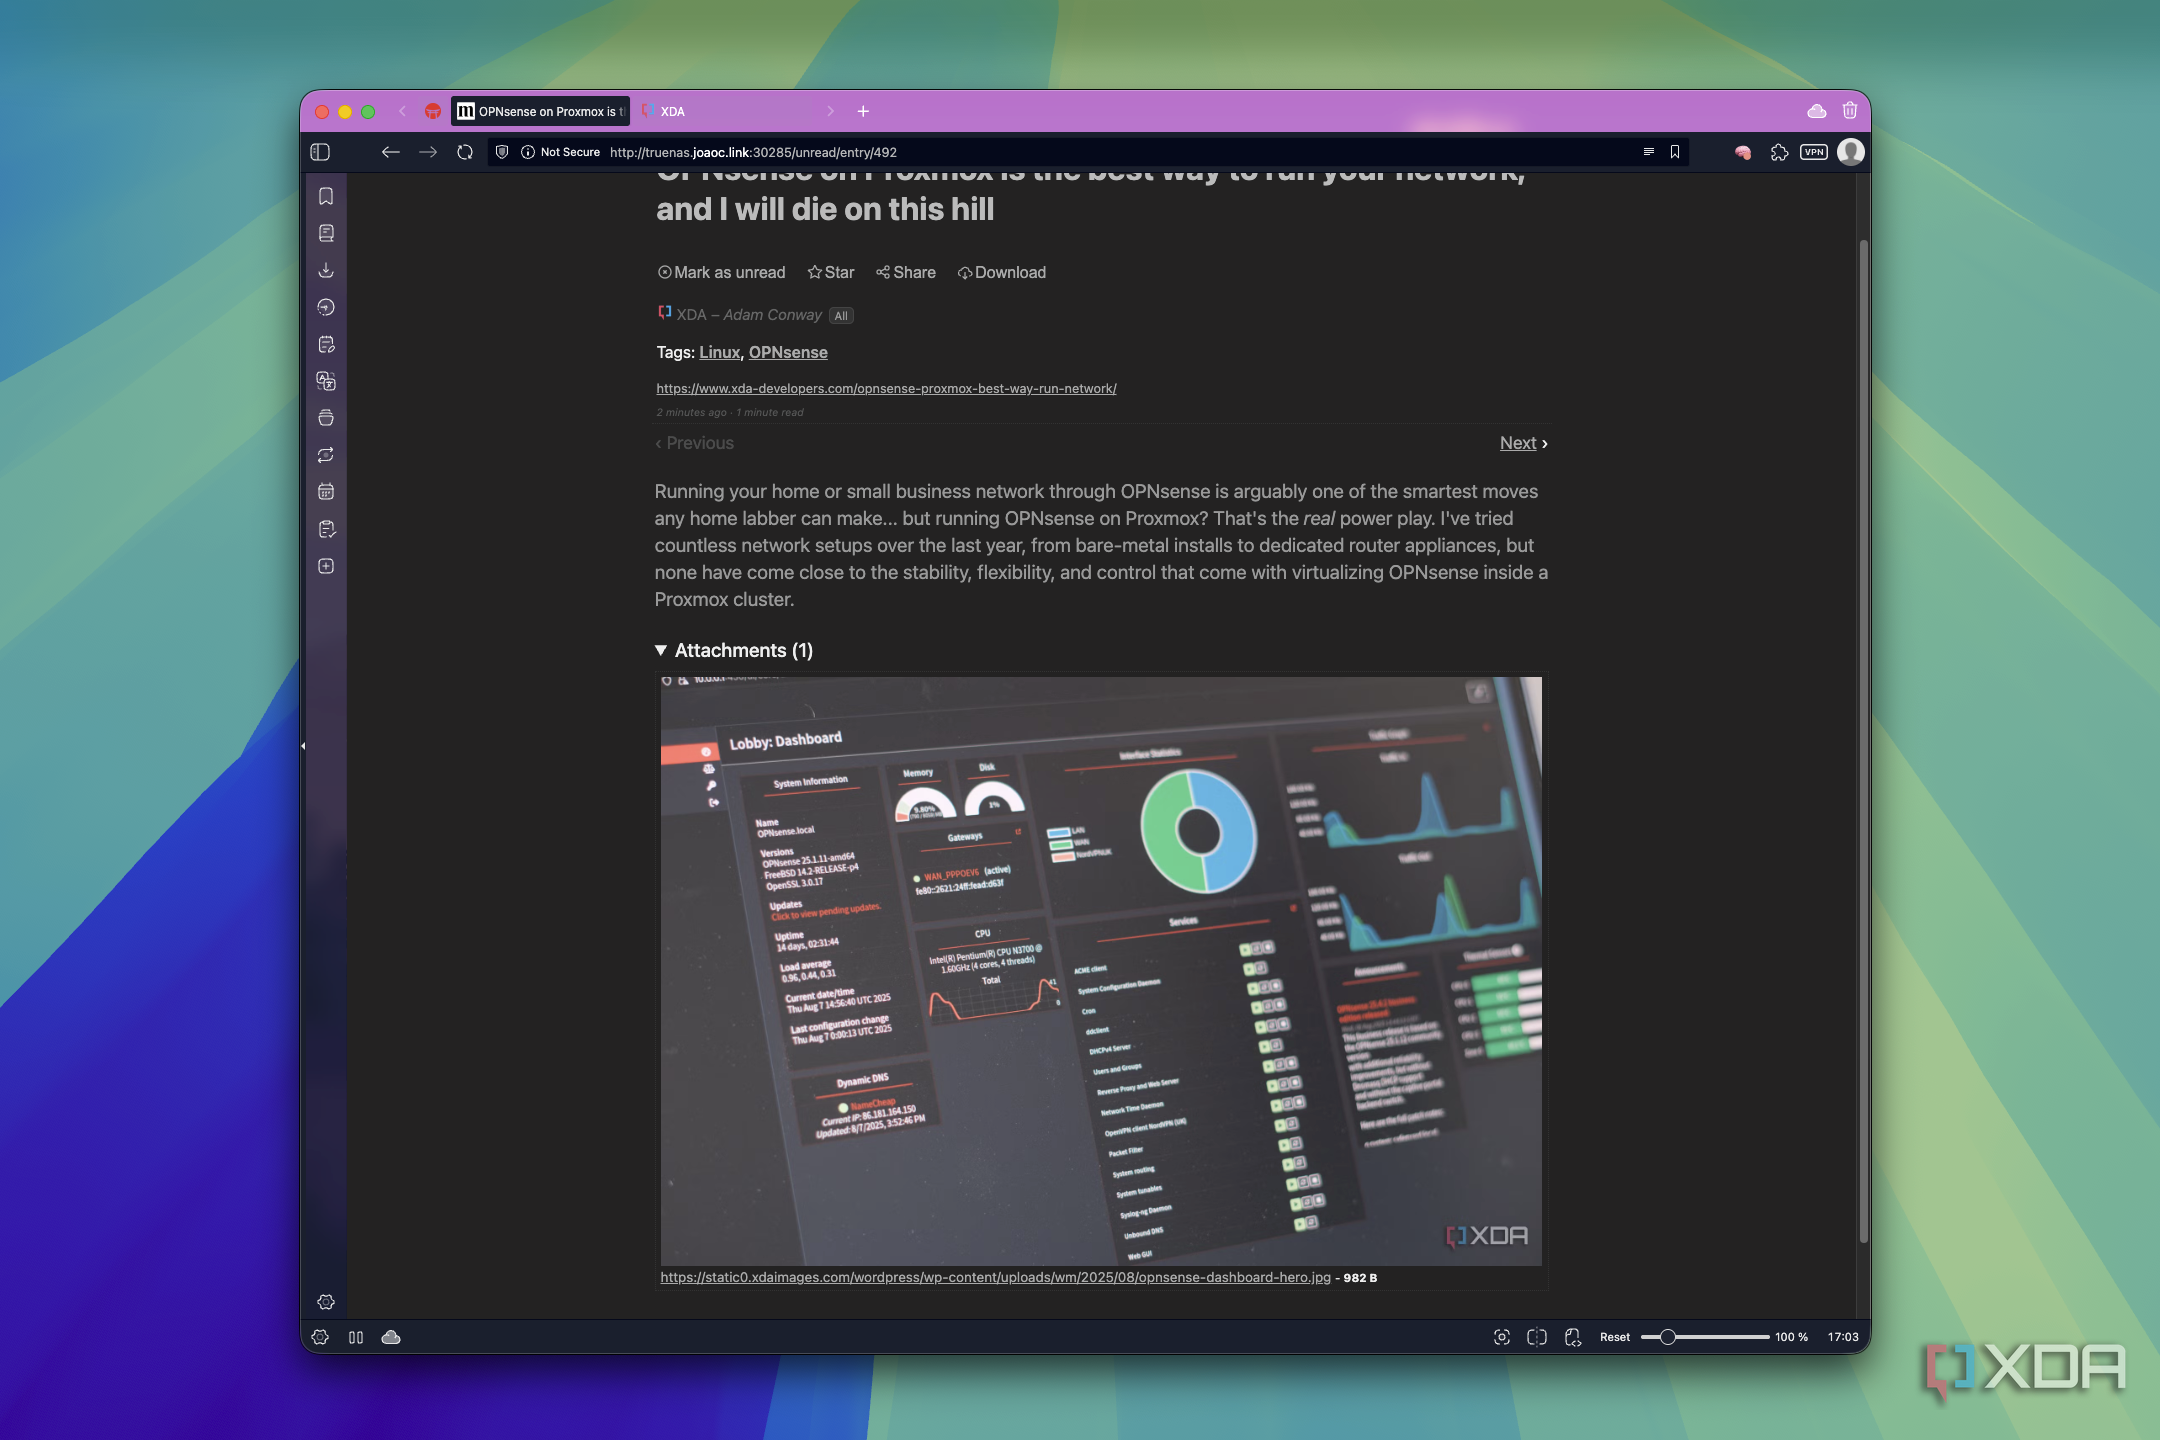Open the extensions puzzle icon

(x=1779, y=152)
